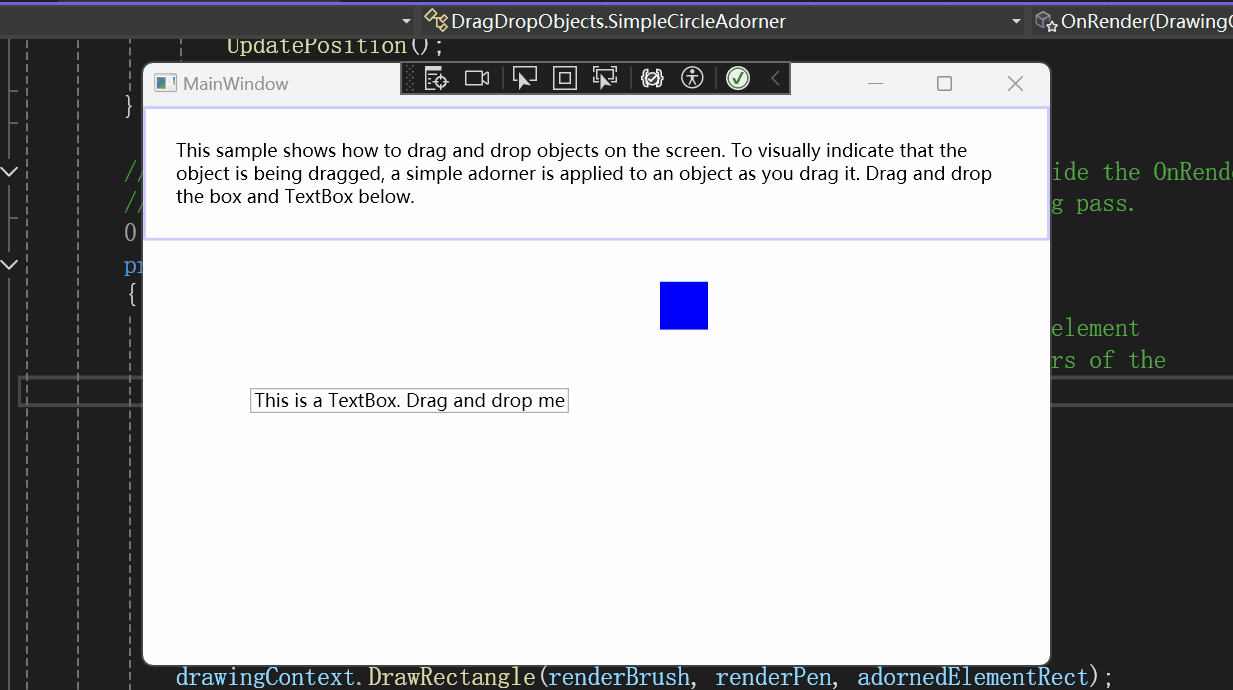
Task: Click the MainWindow title bar app icon
Action: click(x=165, y=84)
